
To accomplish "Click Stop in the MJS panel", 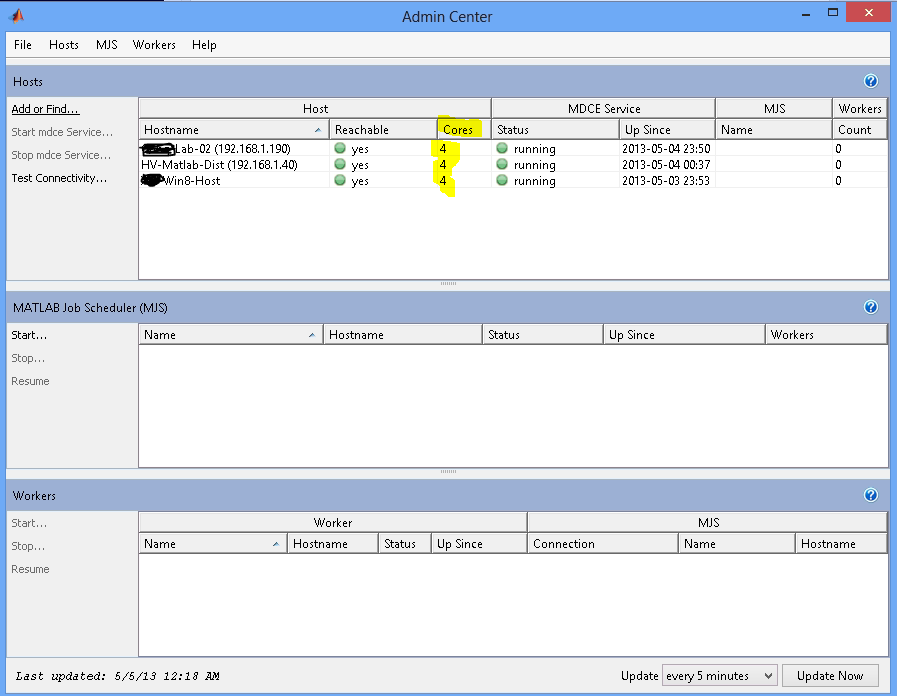I will (x=28, y=358).
